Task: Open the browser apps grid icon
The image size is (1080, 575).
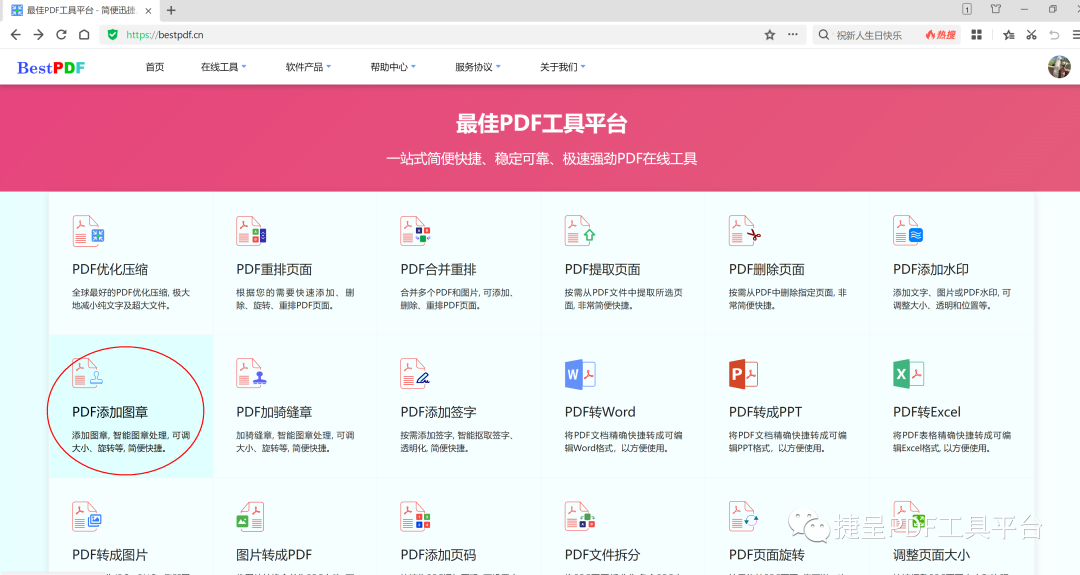Action: 977,34
